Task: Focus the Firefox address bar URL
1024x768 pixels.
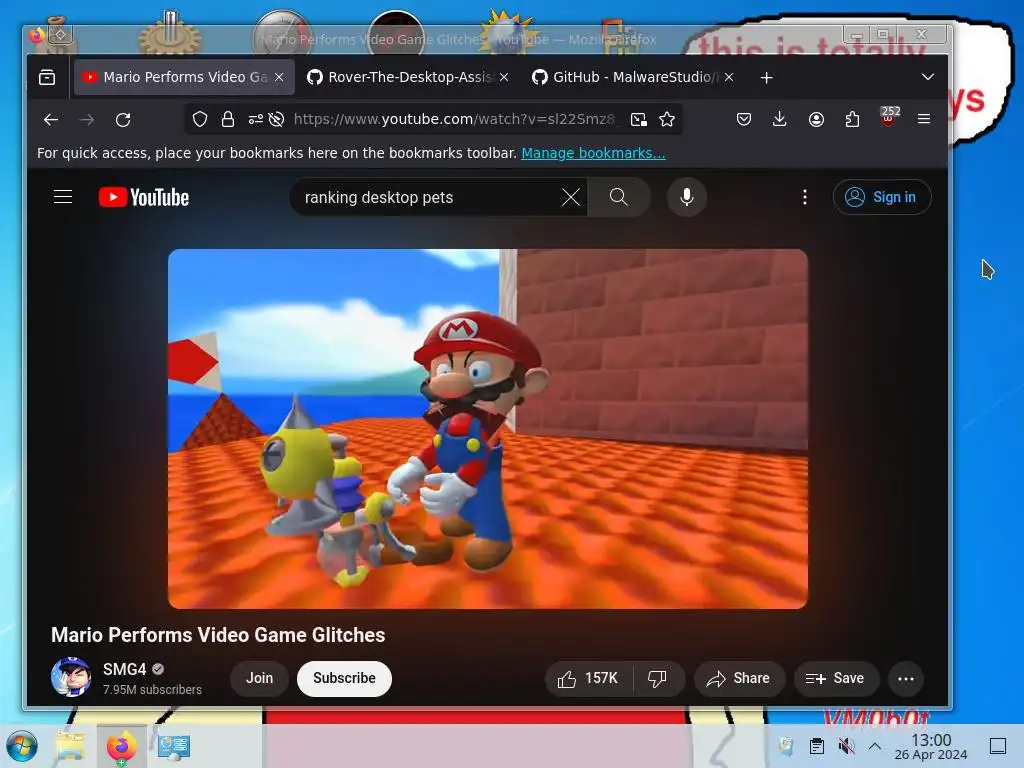Action: (454, 119)
